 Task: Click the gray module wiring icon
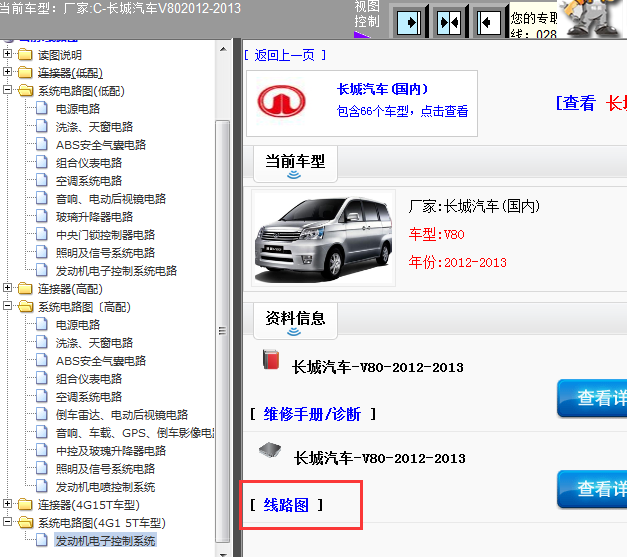[270, 450]
